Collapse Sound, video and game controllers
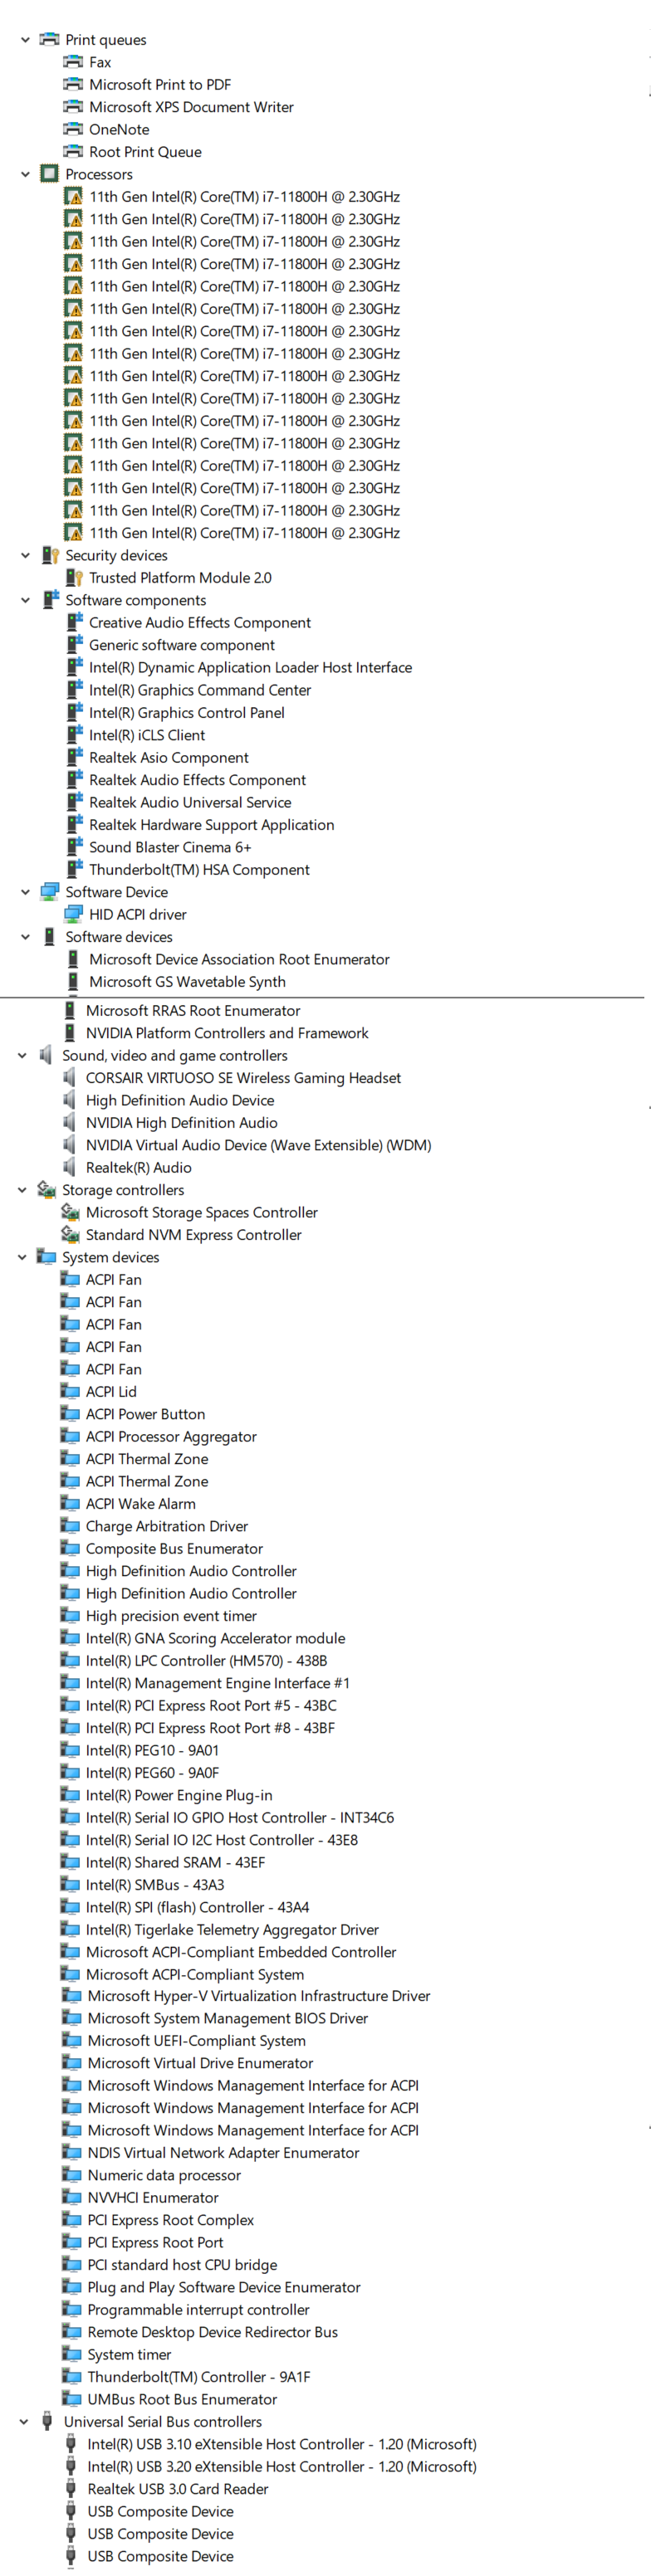This screenshot has width=651, height=2576. click(22, 1055)
